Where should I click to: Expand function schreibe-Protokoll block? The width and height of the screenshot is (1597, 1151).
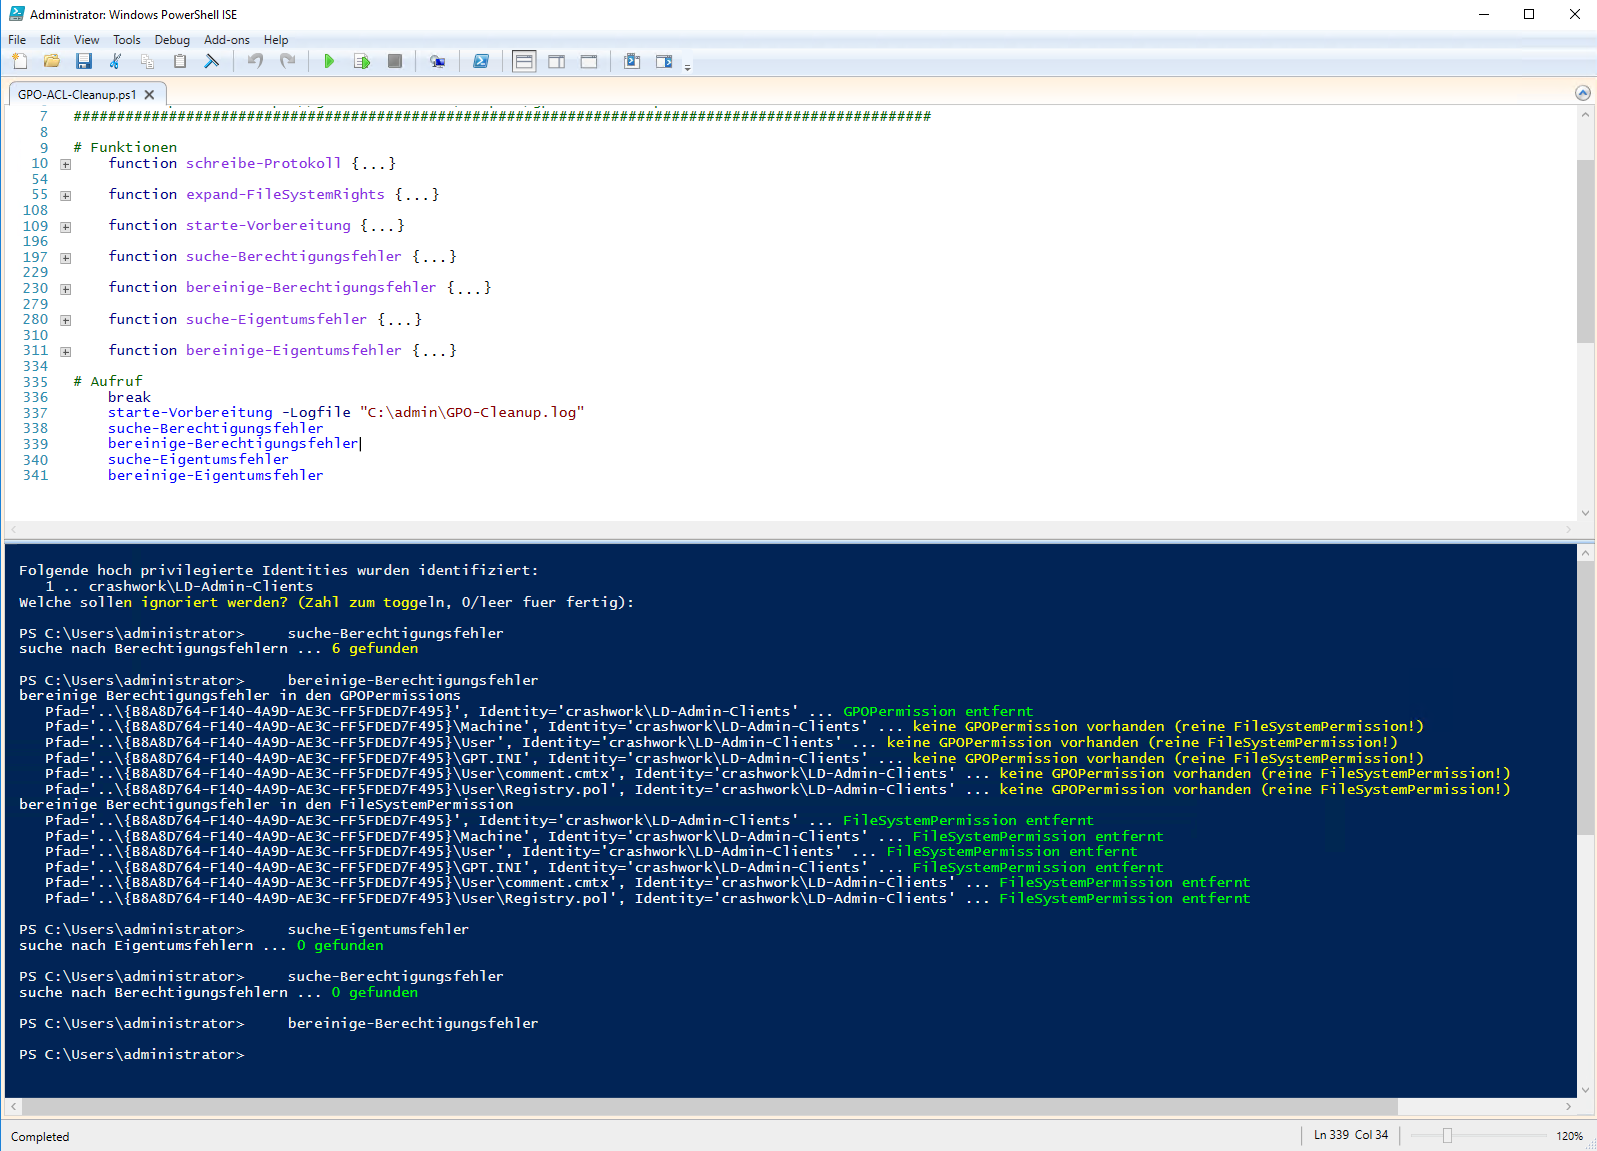click(66, 164)
